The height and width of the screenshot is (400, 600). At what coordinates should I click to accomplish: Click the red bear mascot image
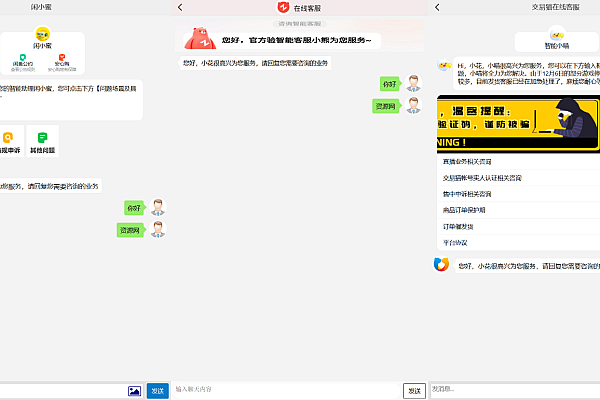(200, 38)
